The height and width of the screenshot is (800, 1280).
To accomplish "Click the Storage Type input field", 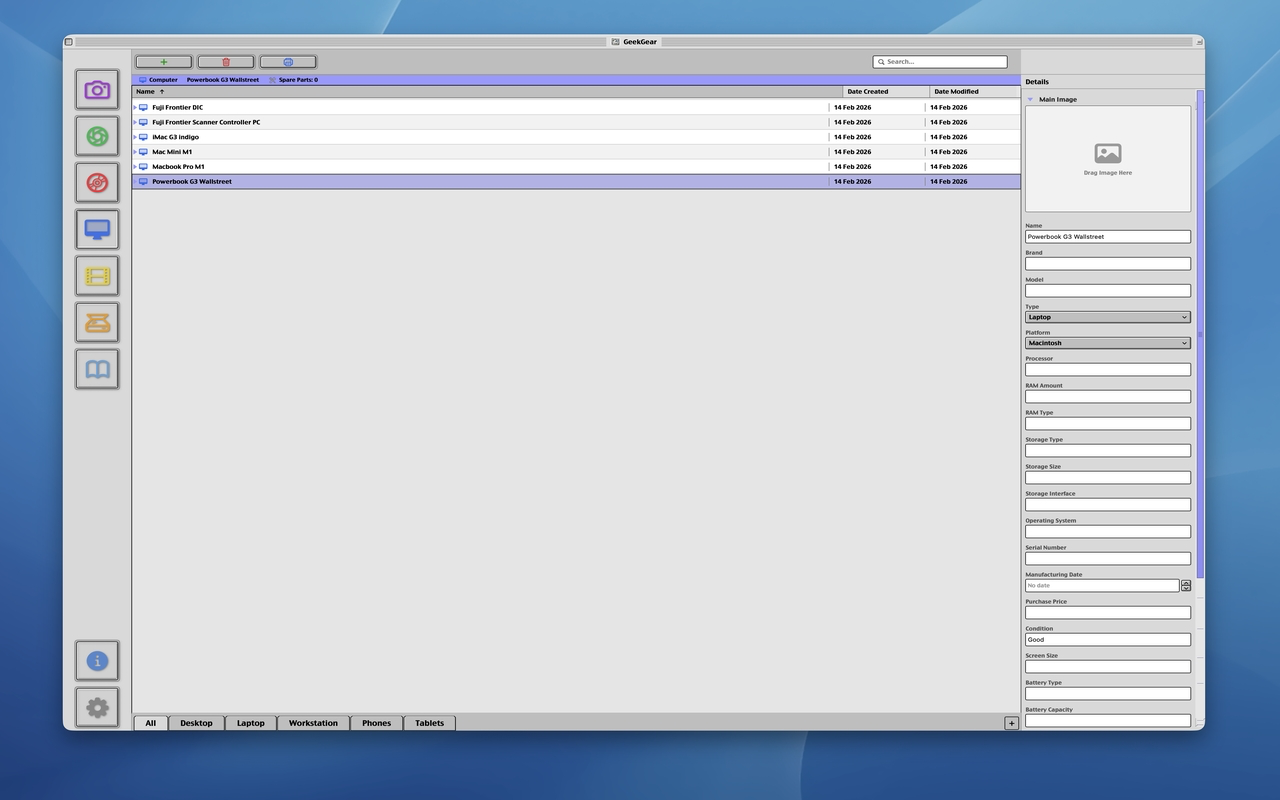I will coord(1108,451).
